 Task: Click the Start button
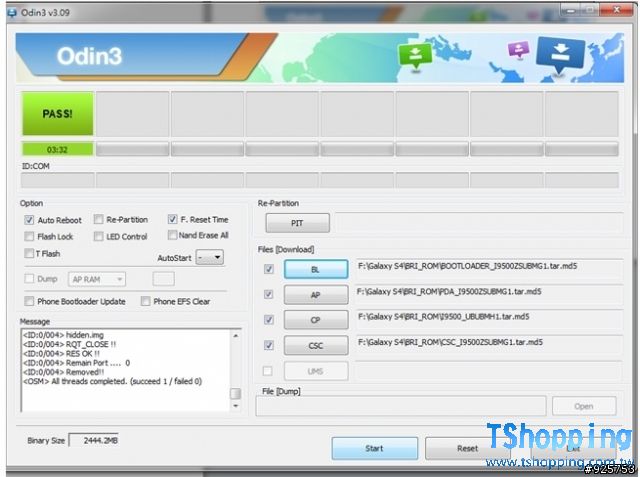[x=374, y=448]
